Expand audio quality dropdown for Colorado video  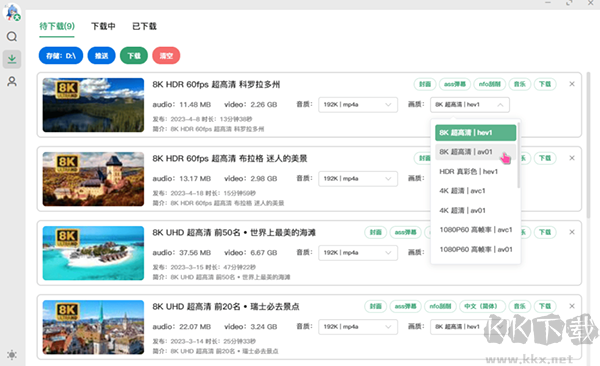click(358, 105)
